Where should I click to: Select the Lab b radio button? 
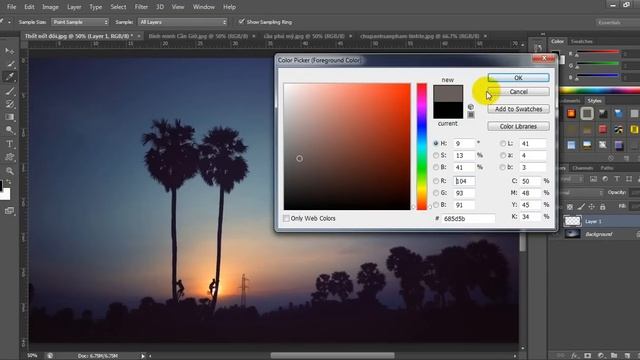(x=503, y=167)
